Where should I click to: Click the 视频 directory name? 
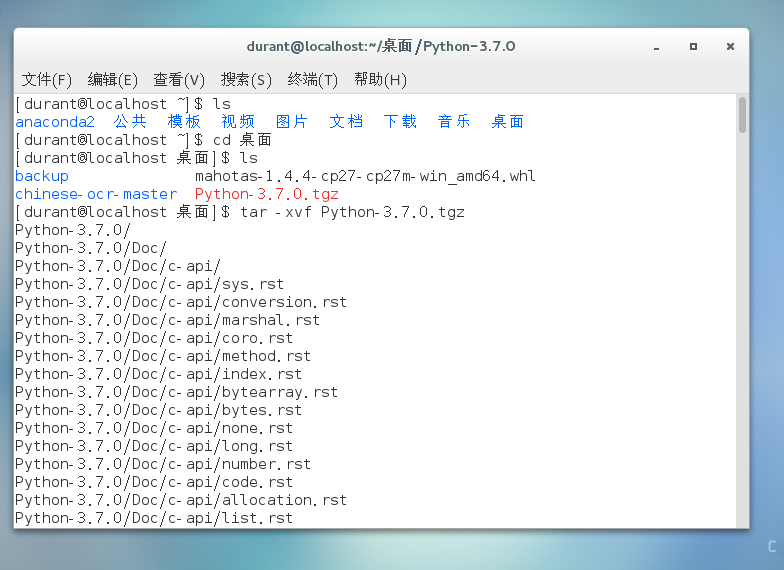click(x=238, y=122)
